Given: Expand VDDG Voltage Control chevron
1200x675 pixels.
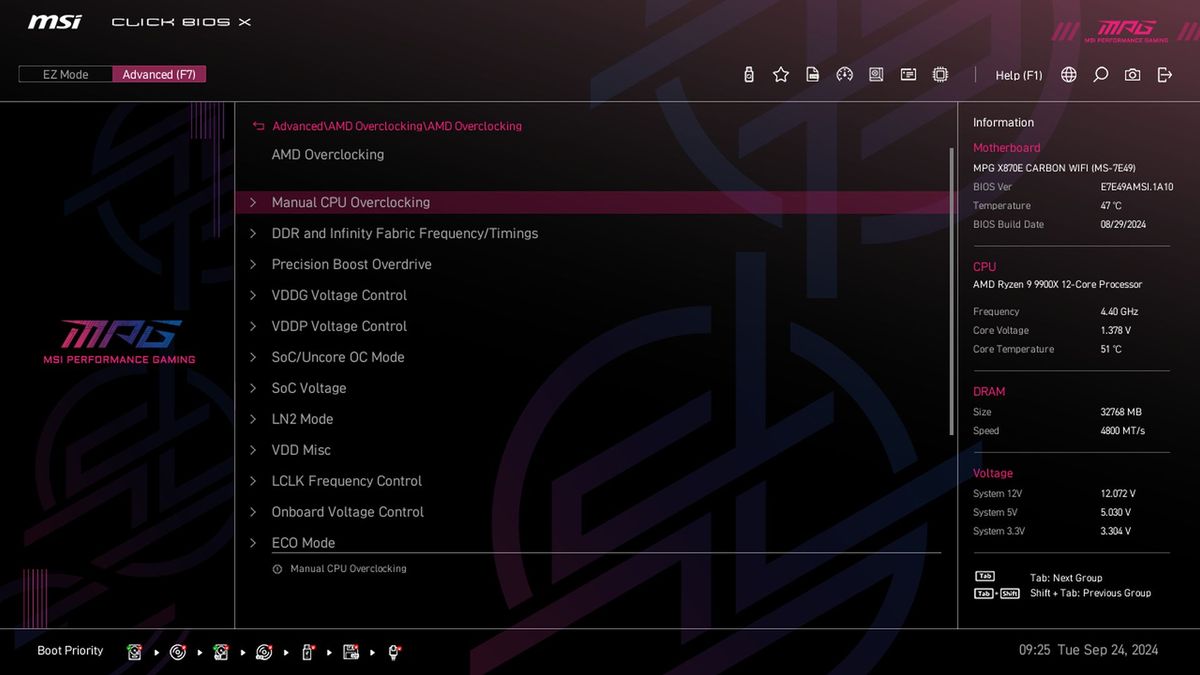Looking at the screenshot, I should click(x=253, y=295).
